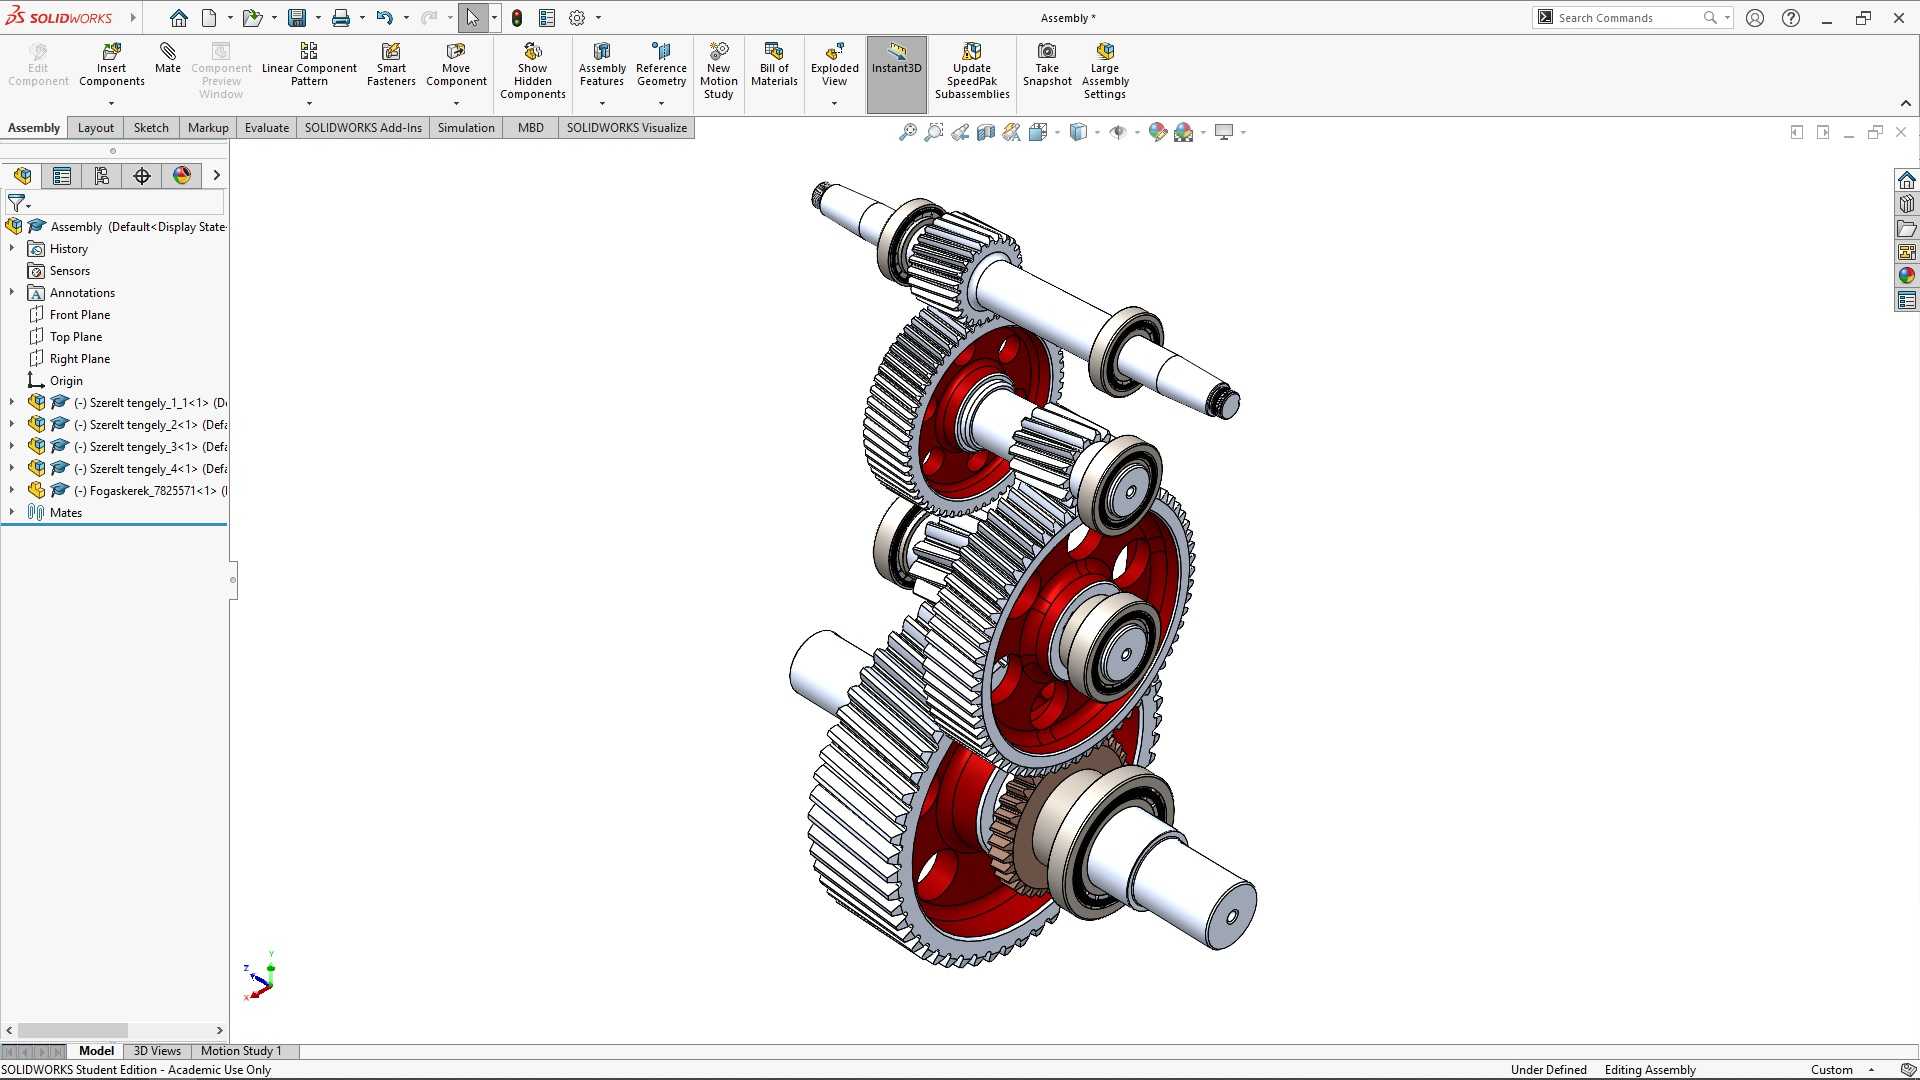Open the Design Library panel icon
The width and height of the screenshot is (1920, 1080).
click(1907, 204)
